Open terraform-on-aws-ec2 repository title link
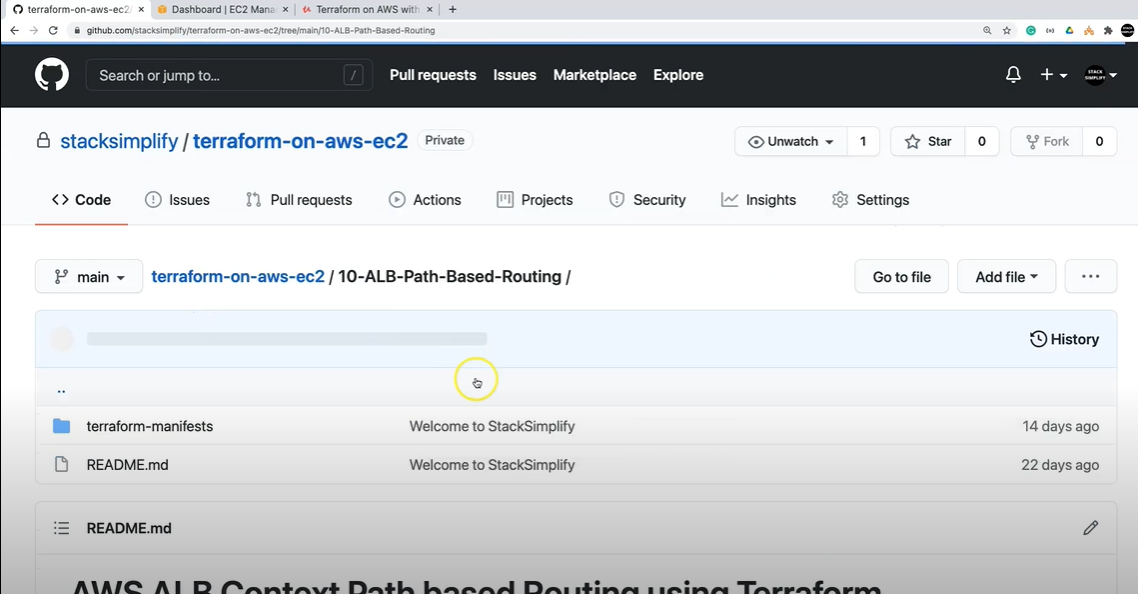 coord(300,141)
